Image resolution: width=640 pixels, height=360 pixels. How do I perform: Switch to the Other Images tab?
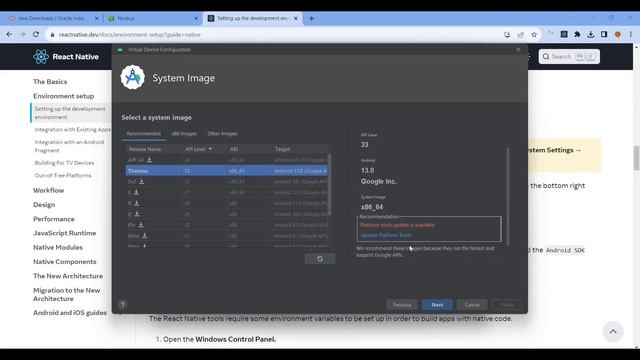222,133
